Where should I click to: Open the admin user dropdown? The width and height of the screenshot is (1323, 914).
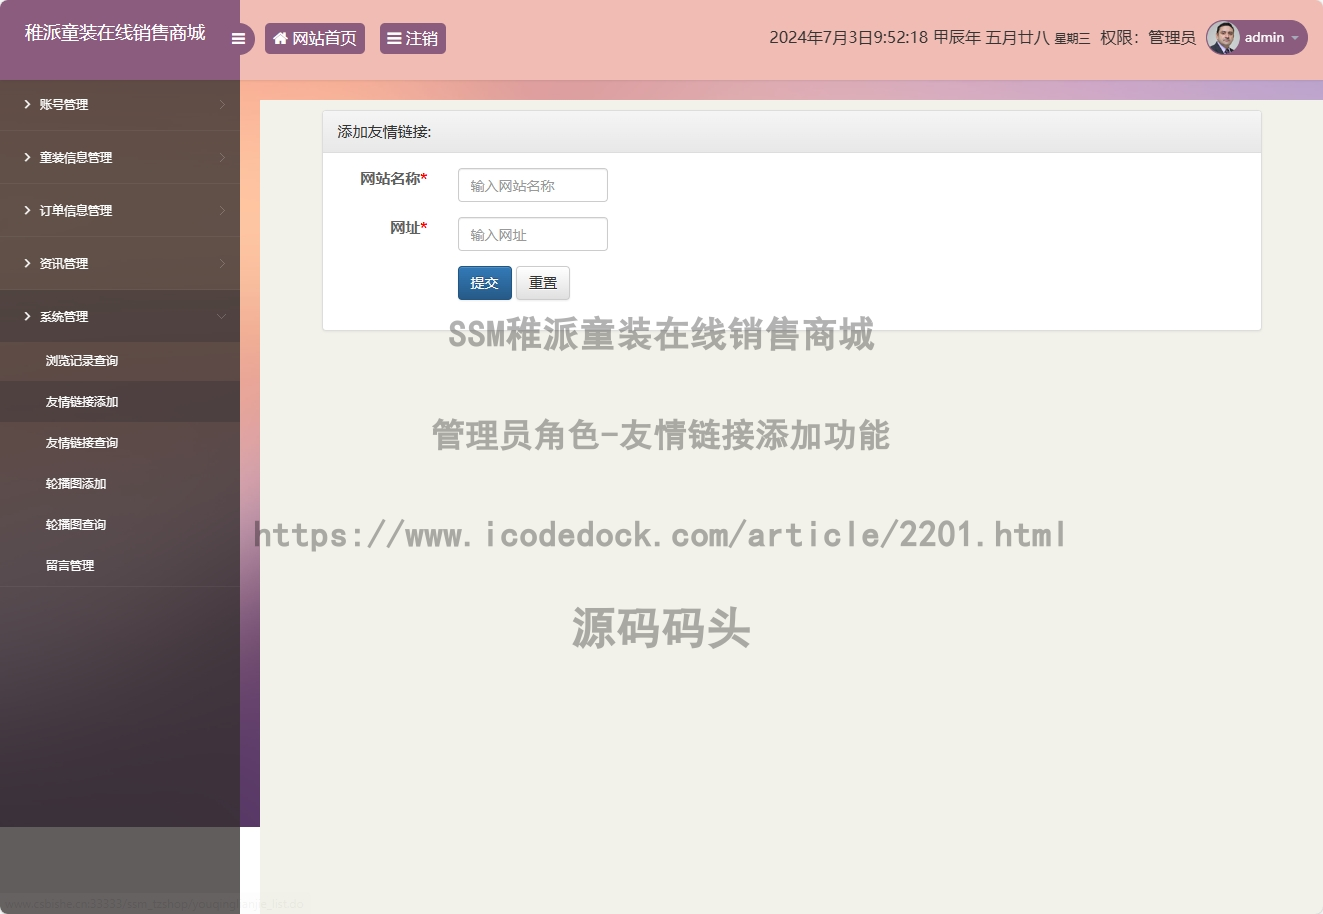click(x=1257, y=38)
